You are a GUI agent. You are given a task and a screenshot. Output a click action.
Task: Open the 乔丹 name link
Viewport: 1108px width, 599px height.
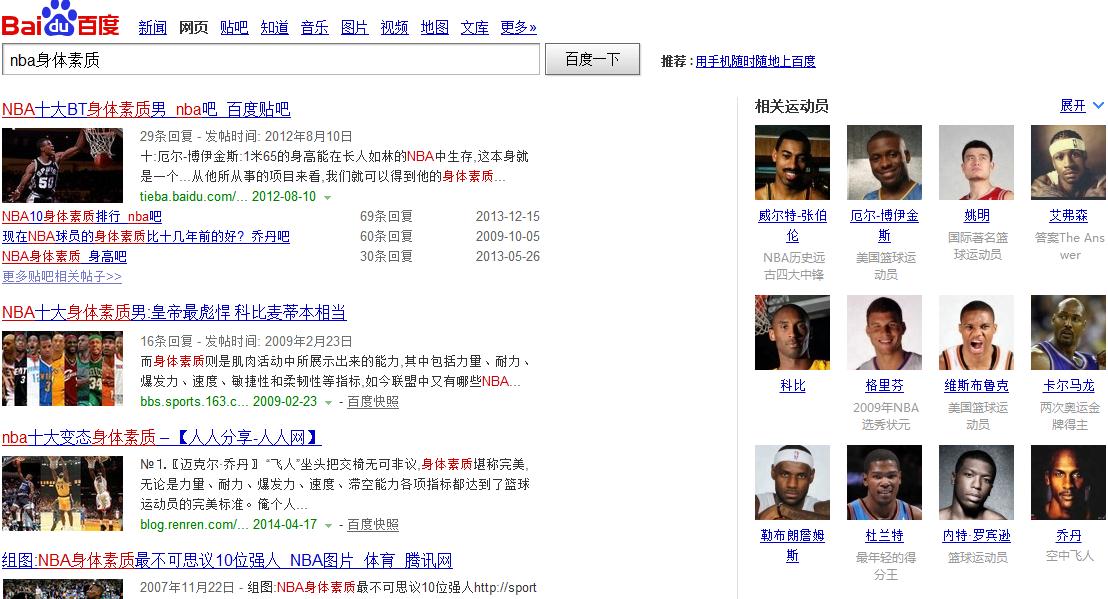(x=1068, y=535)
